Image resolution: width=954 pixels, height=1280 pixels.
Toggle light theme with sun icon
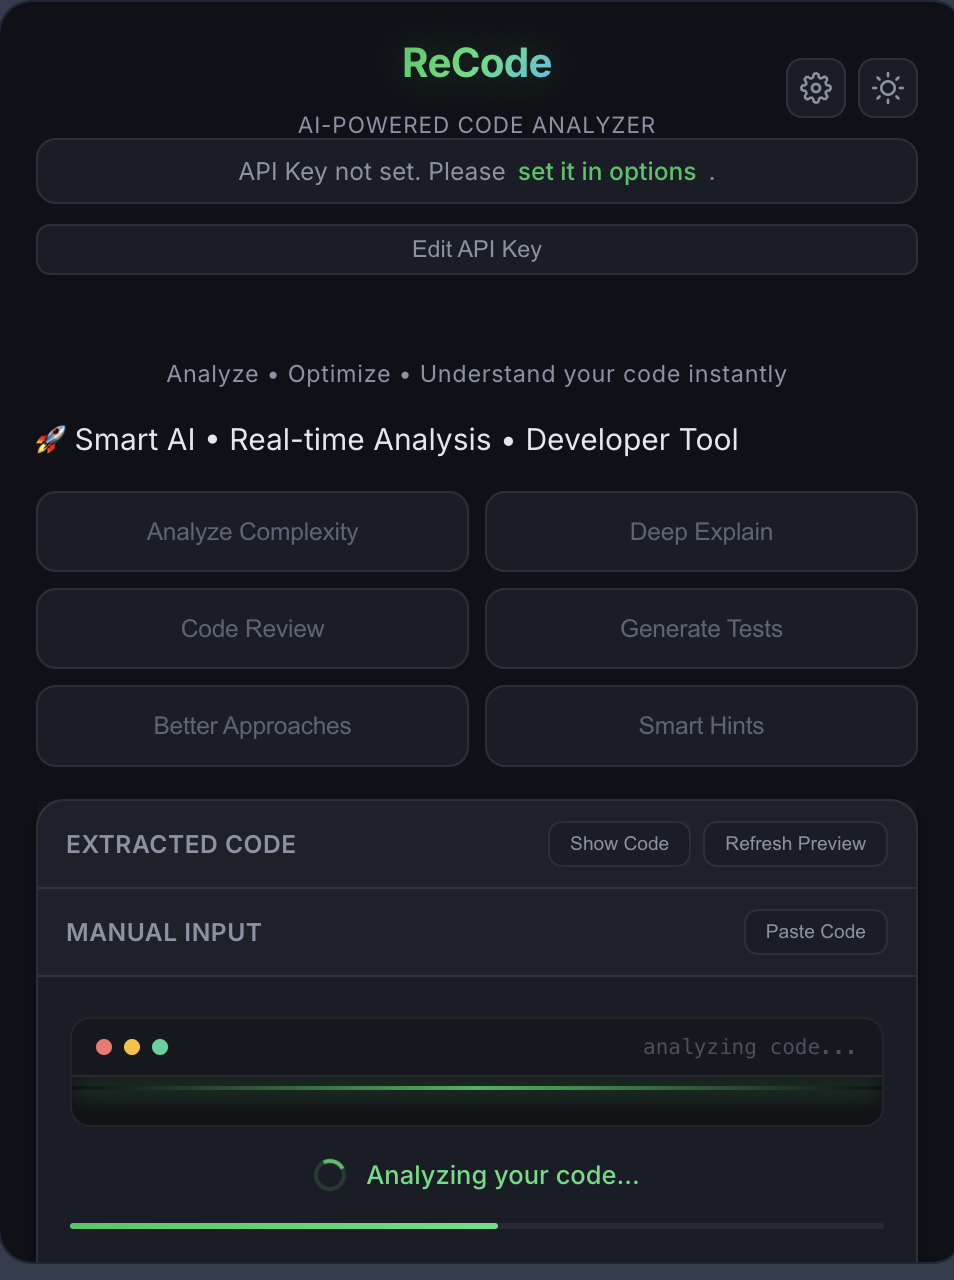(x=887, y=88)
